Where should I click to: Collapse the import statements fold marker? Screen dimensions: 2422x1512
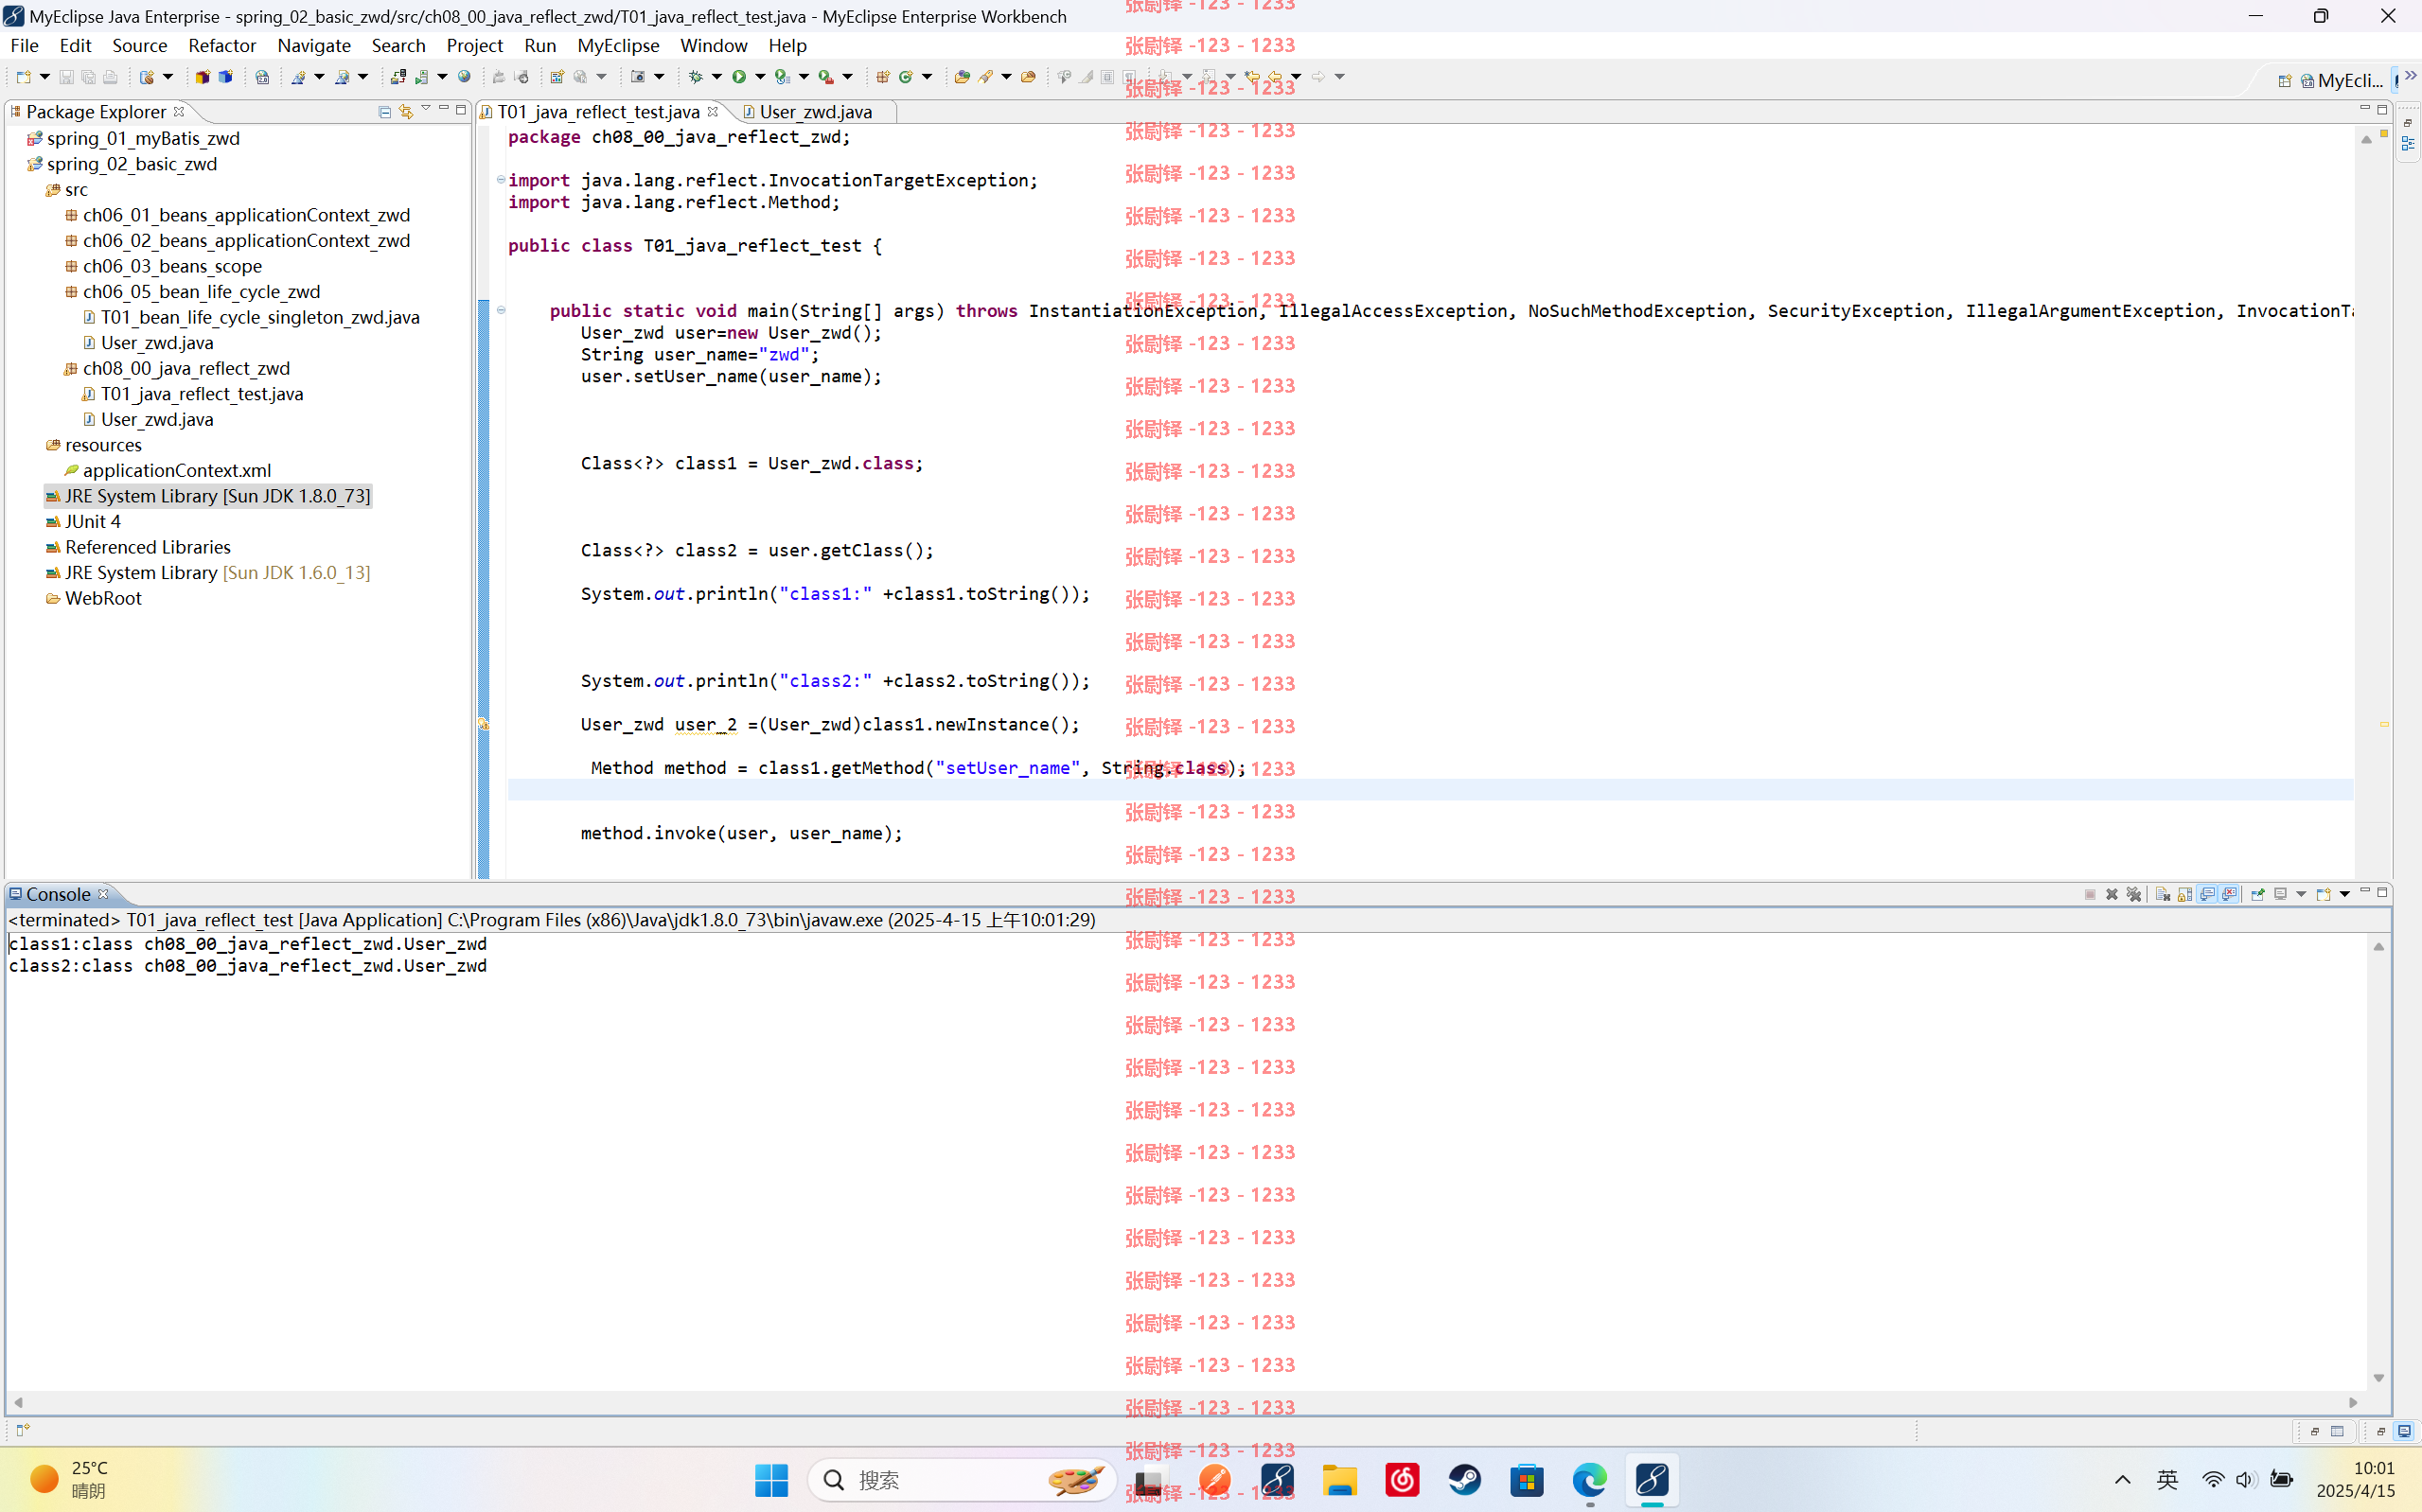[x=501, y=180]
